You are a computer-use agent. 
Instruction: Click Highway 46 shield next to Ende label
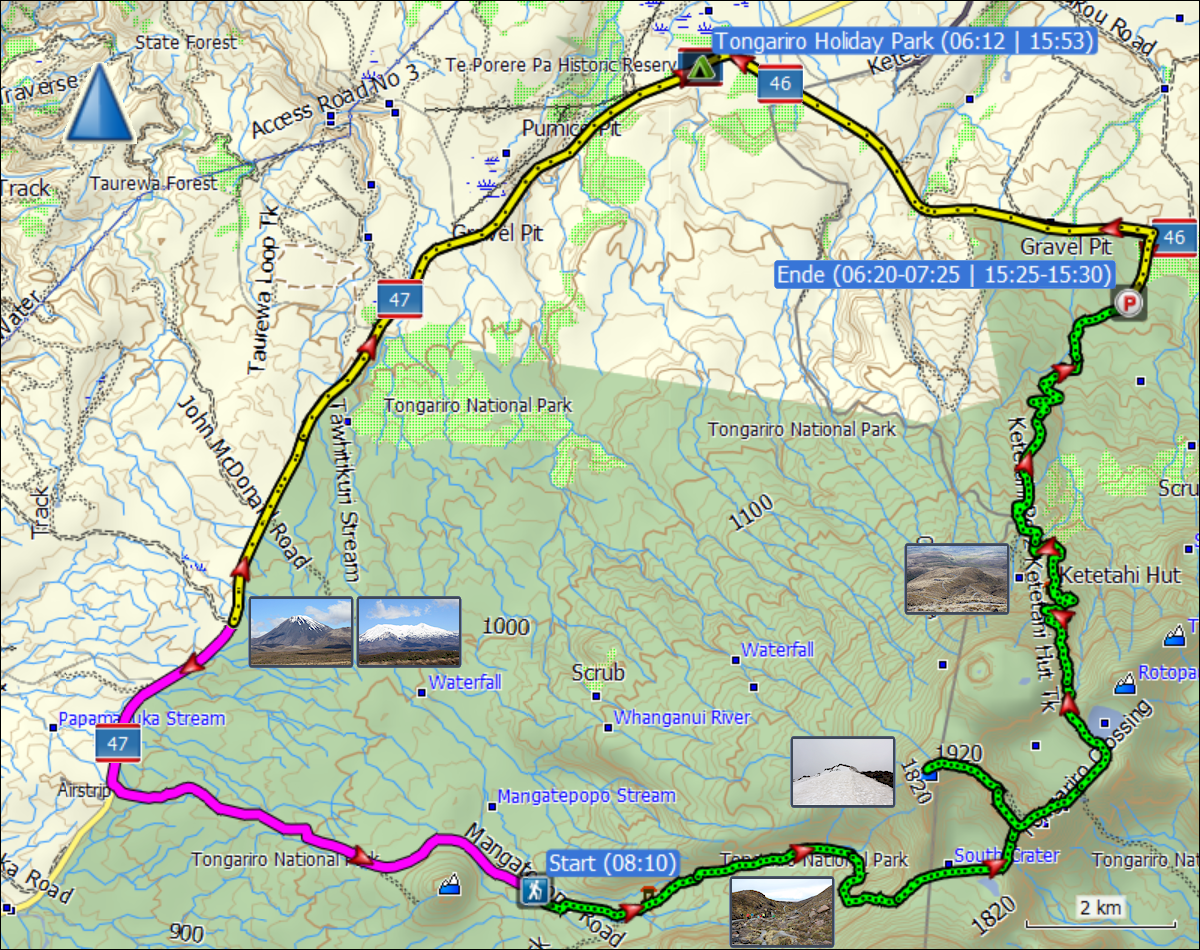coord(1174,237)
